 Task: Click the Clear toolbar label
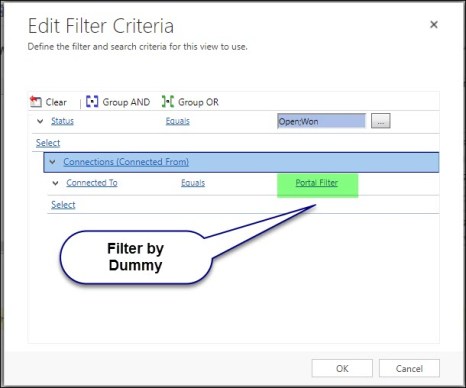(56, 102)
